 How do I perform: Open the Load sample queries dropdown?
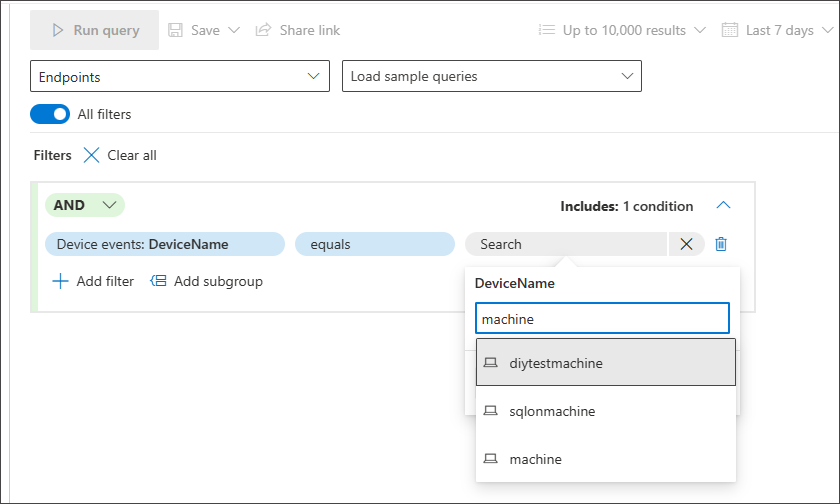click(x=491, y=76)
